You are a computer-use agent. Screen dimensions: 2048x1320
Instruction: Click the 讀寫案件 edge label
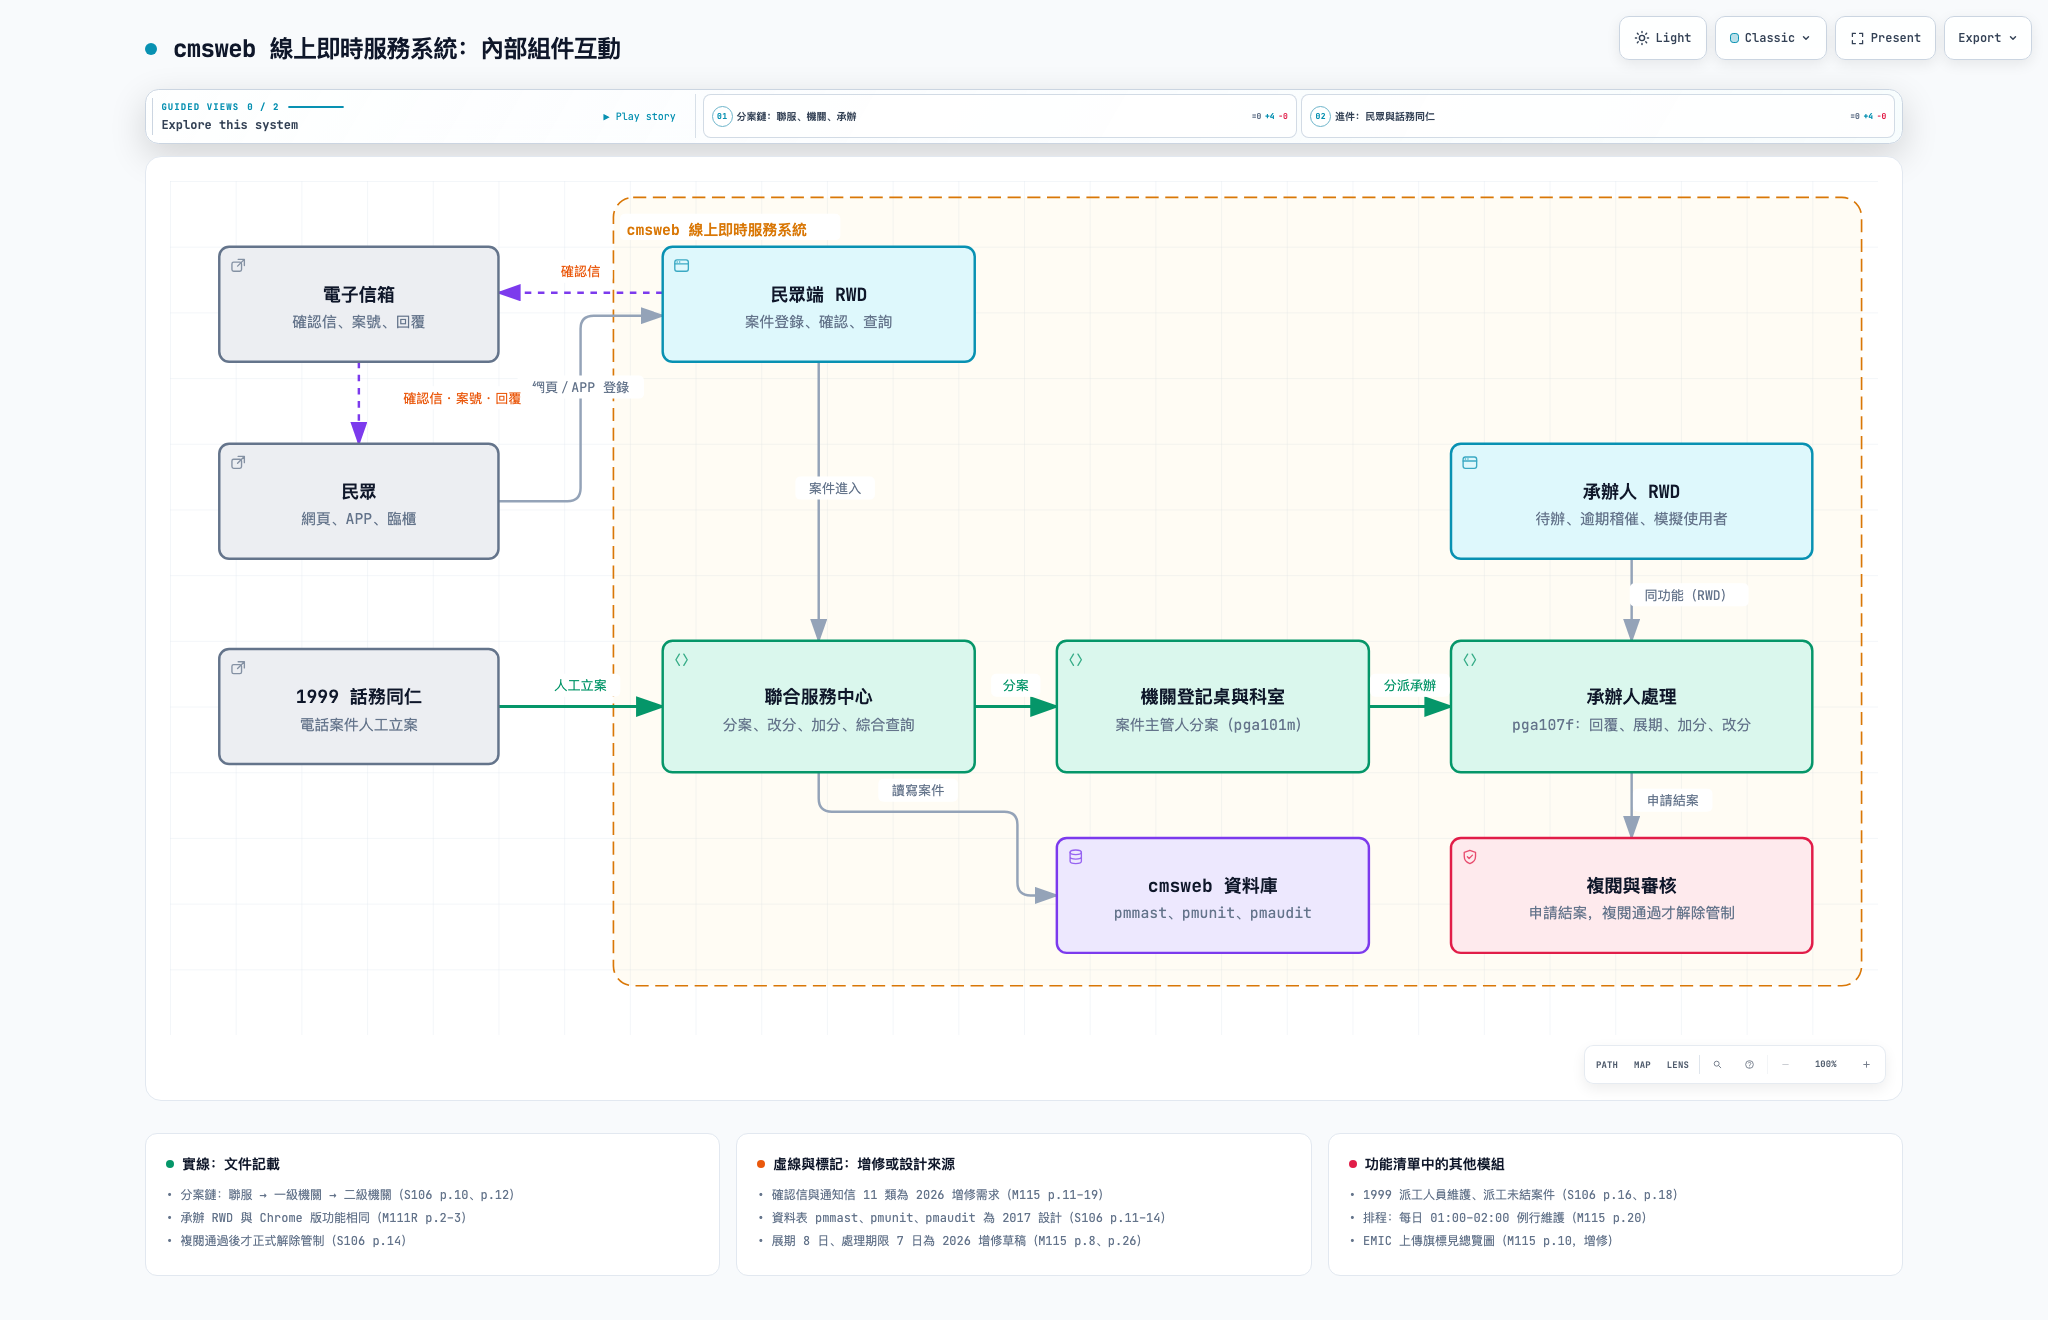tap(918, 791)
